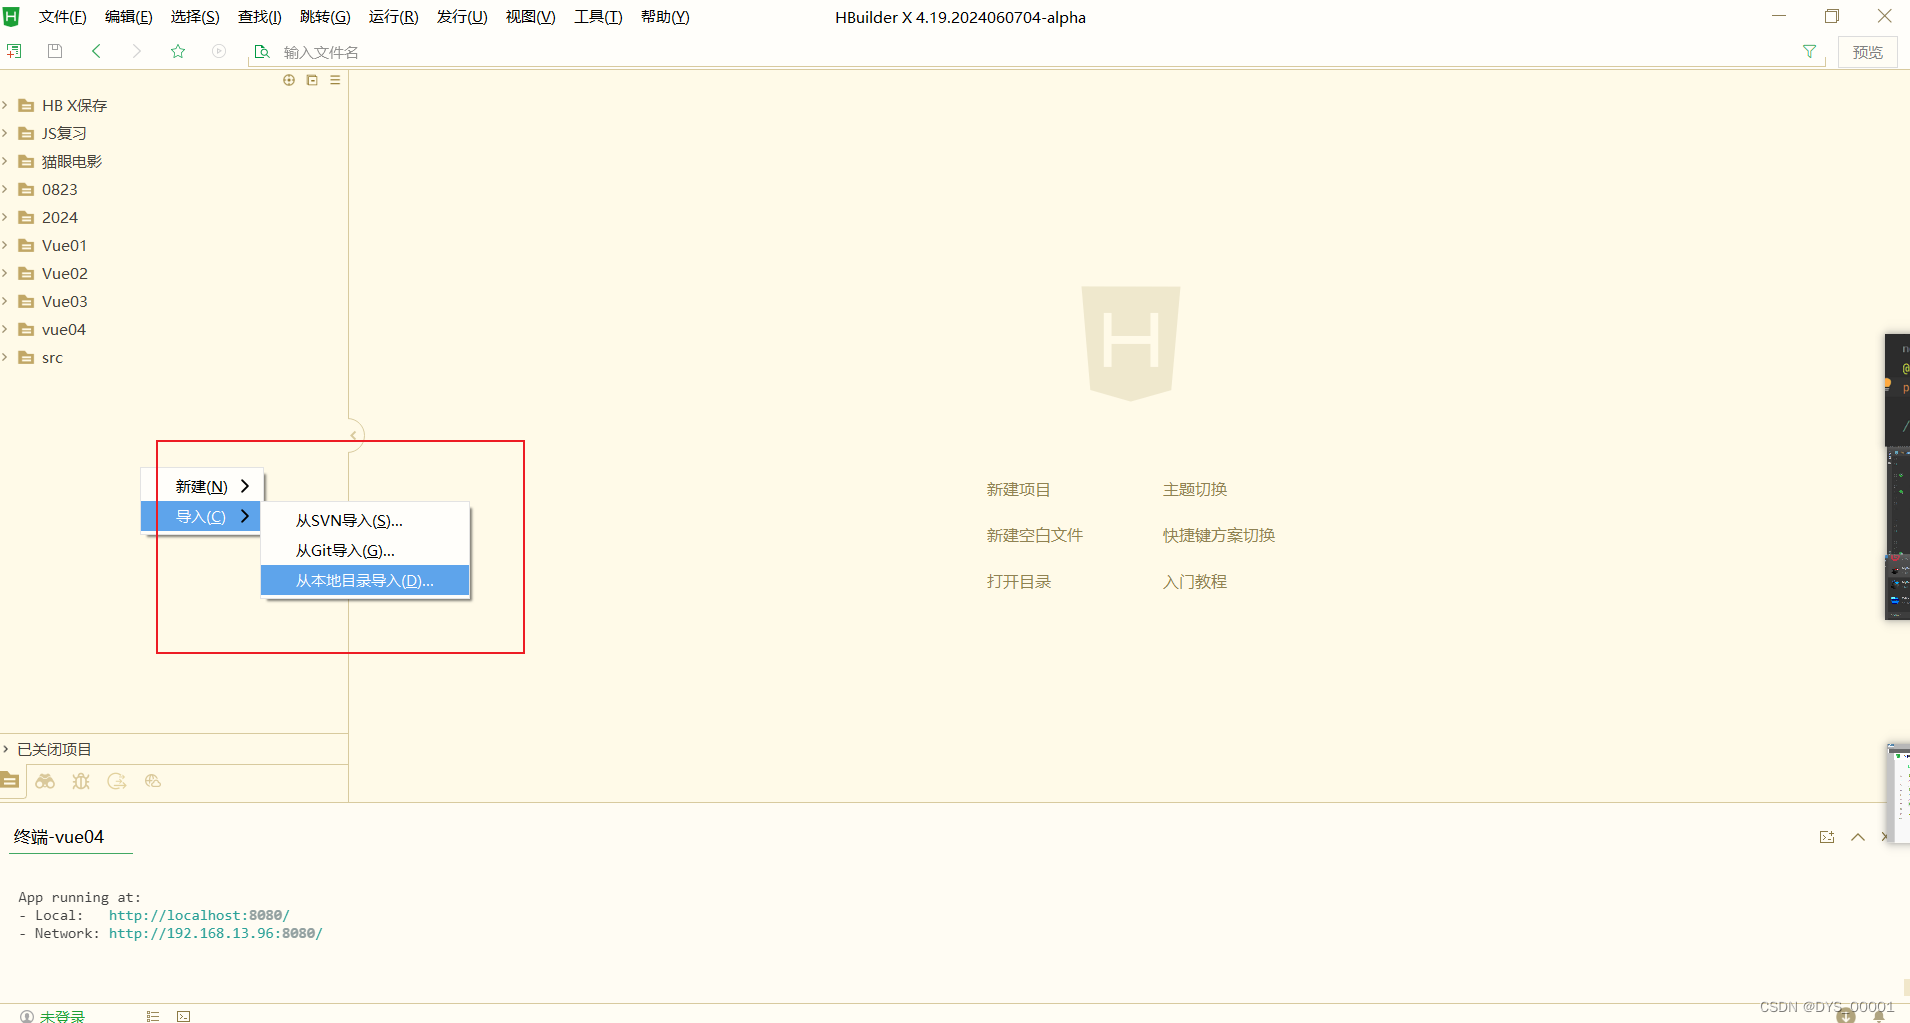Click 未登录 in the status bar to sign in
This screenshot has height=1023, width=1910.
click(65, 1015)
